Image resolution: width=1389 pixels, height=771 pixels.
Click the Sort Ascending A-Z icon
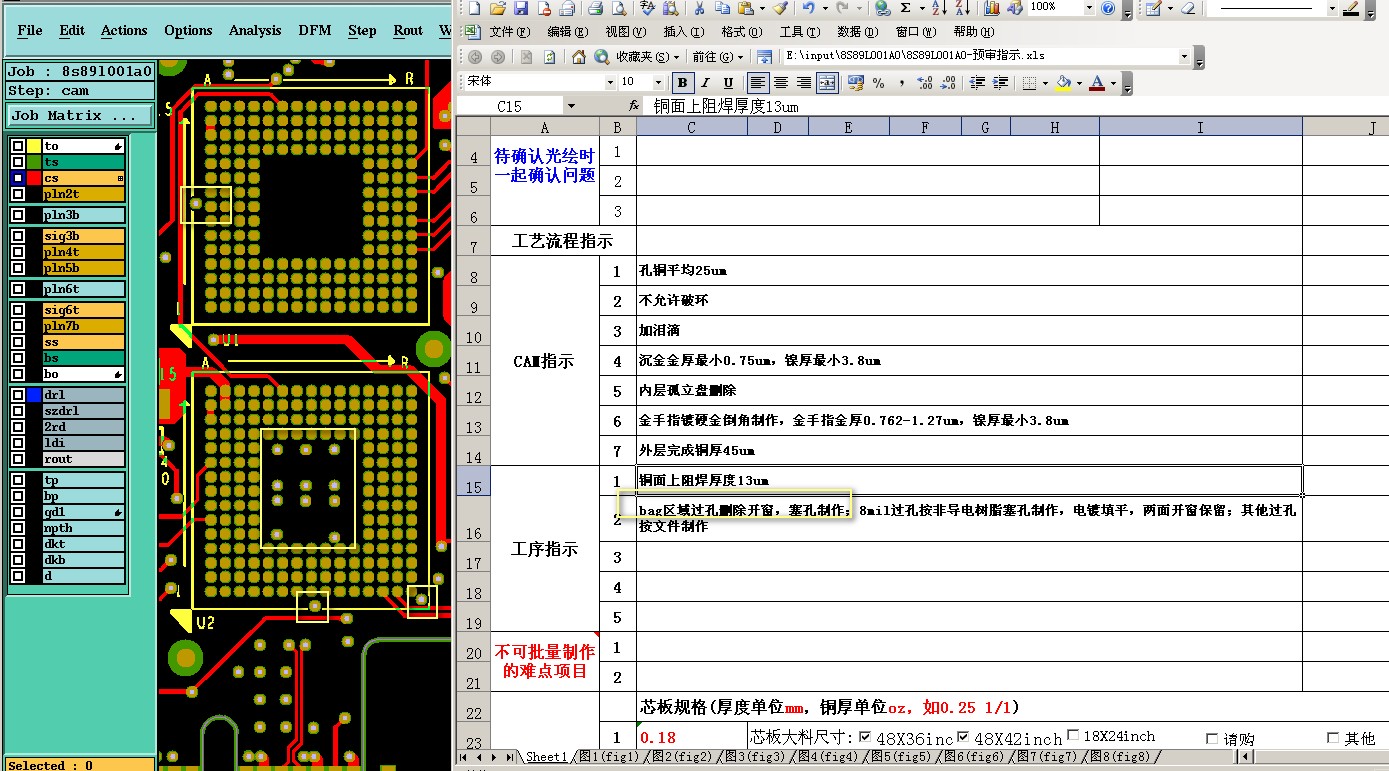938,8
